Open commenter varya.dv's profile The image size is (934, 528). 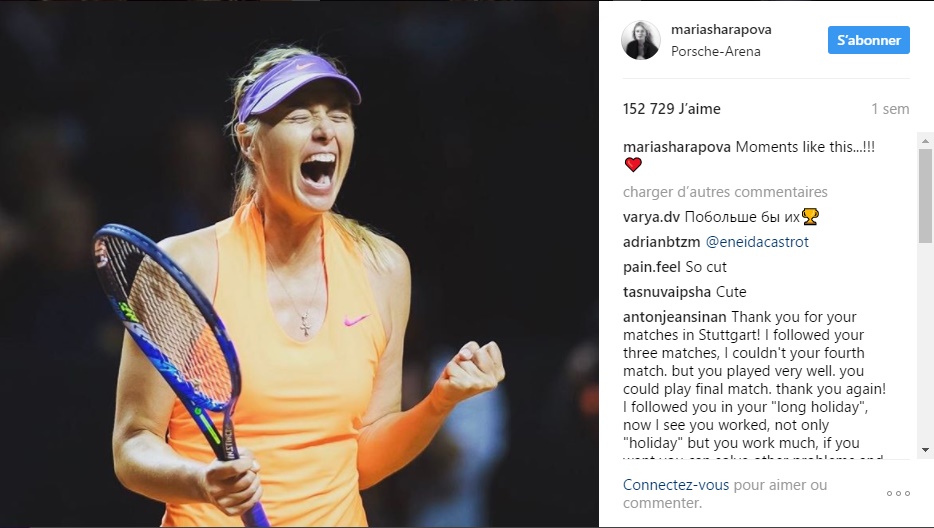coord(651,217)
